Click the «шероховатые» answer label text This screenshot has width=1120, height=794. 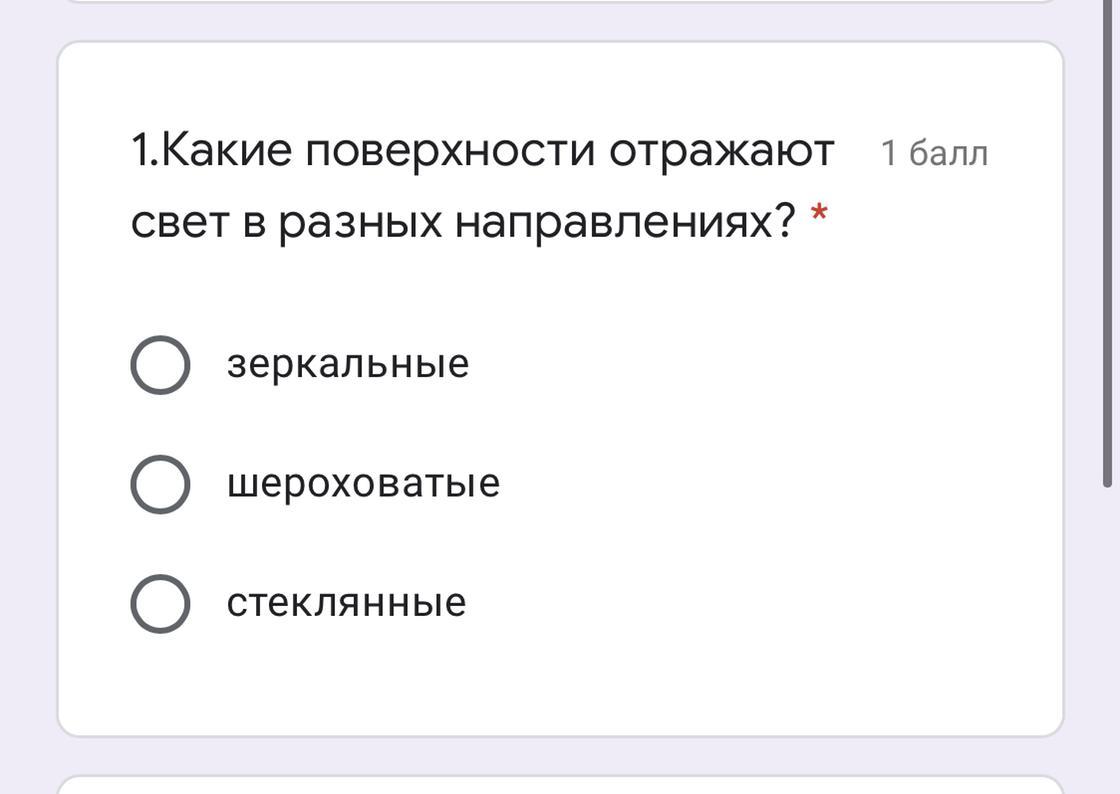[x=364, y=483]
